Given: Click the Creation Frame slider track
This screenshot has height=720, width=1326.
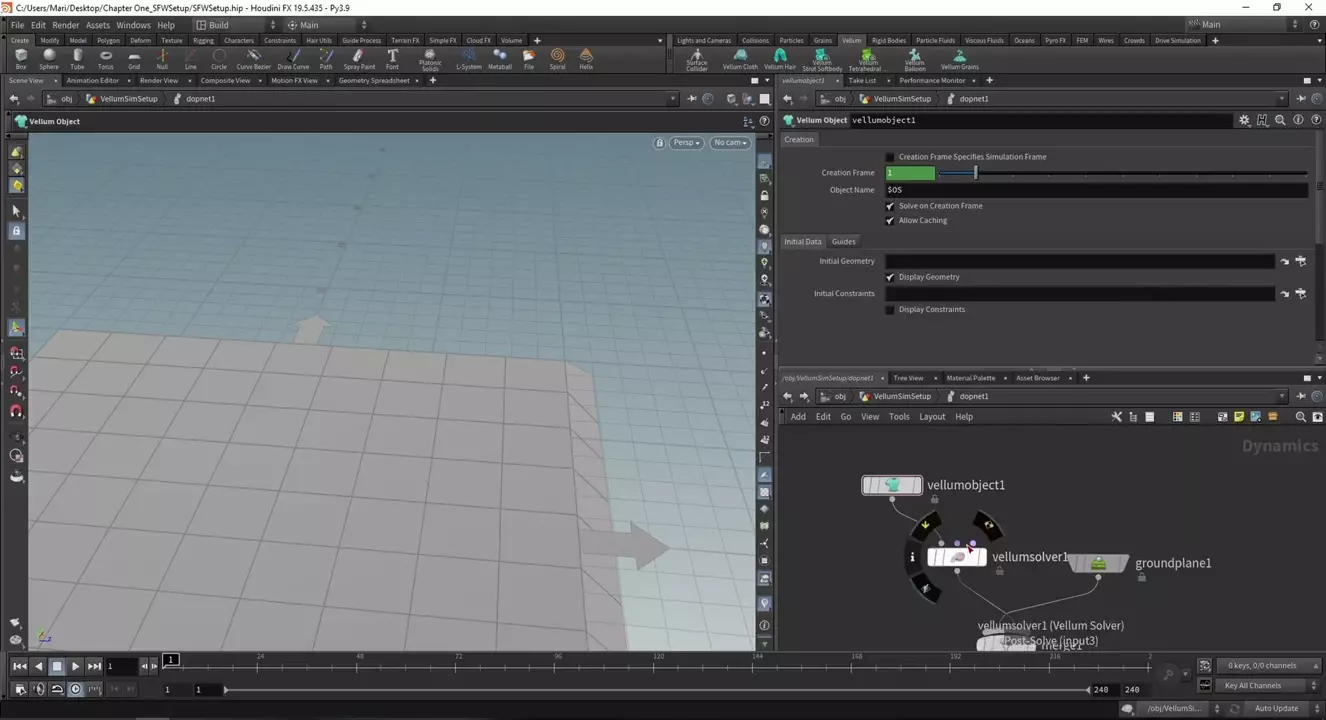Looking at the screenshot, I should [1120, 173].
